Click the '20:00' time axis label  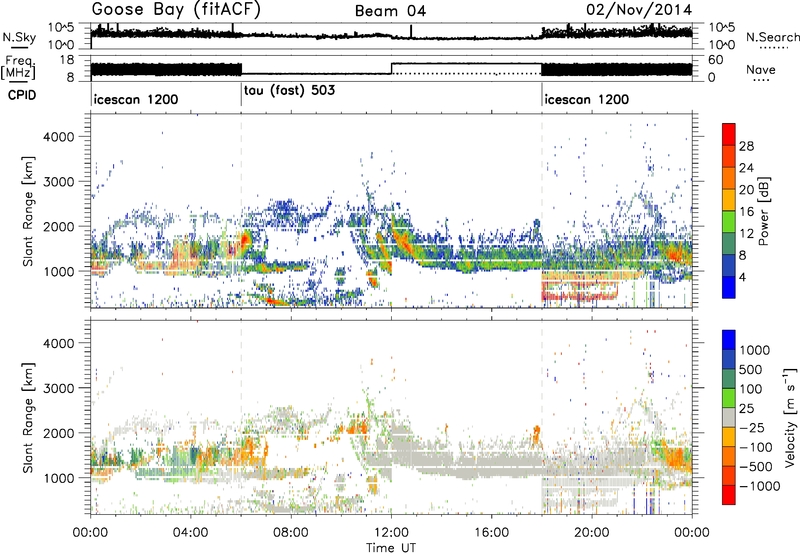click(x=592, y=533)
